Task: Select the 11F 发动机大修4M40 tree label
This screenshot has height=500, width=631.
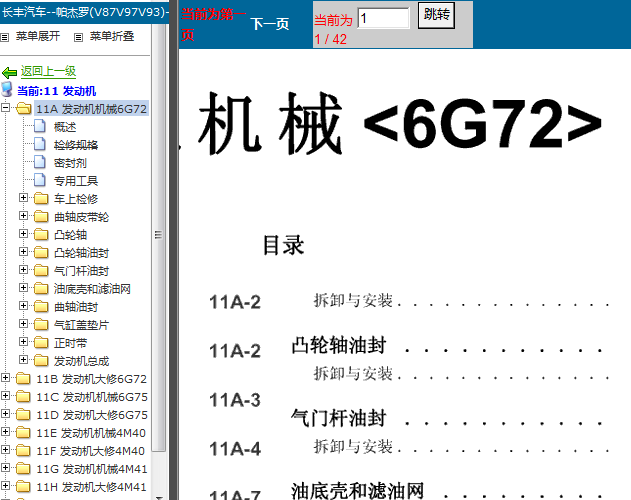Action: [91, 451]
